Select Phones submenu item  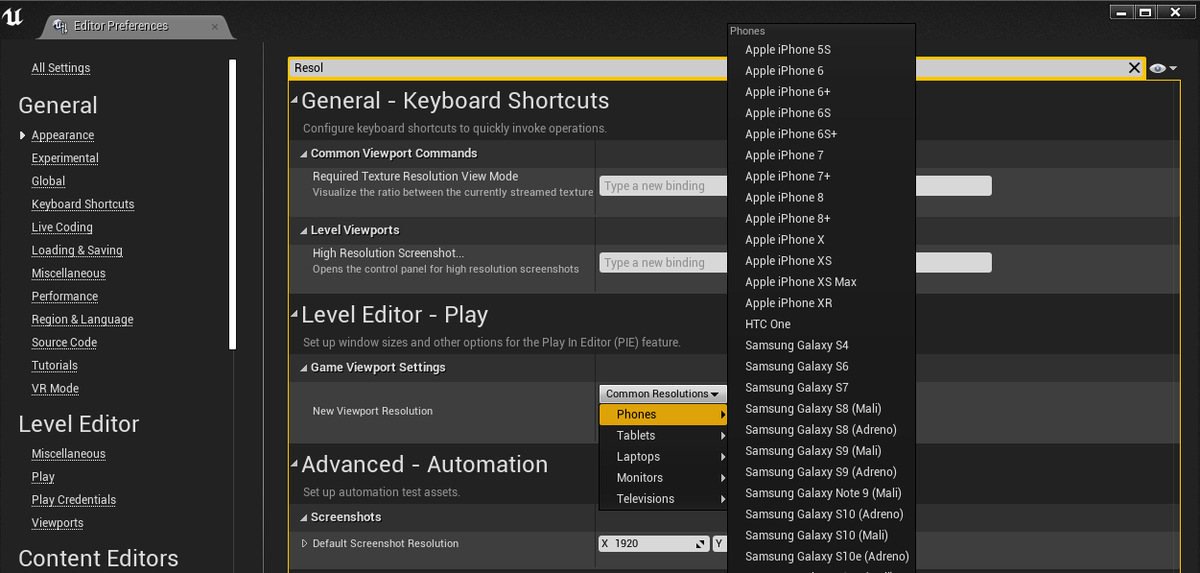coord(663,414)
